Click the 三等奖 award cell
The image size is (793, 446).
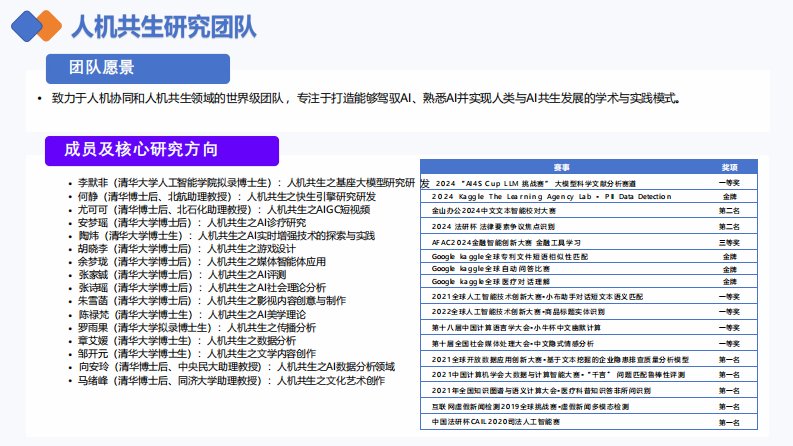(730, 242)
